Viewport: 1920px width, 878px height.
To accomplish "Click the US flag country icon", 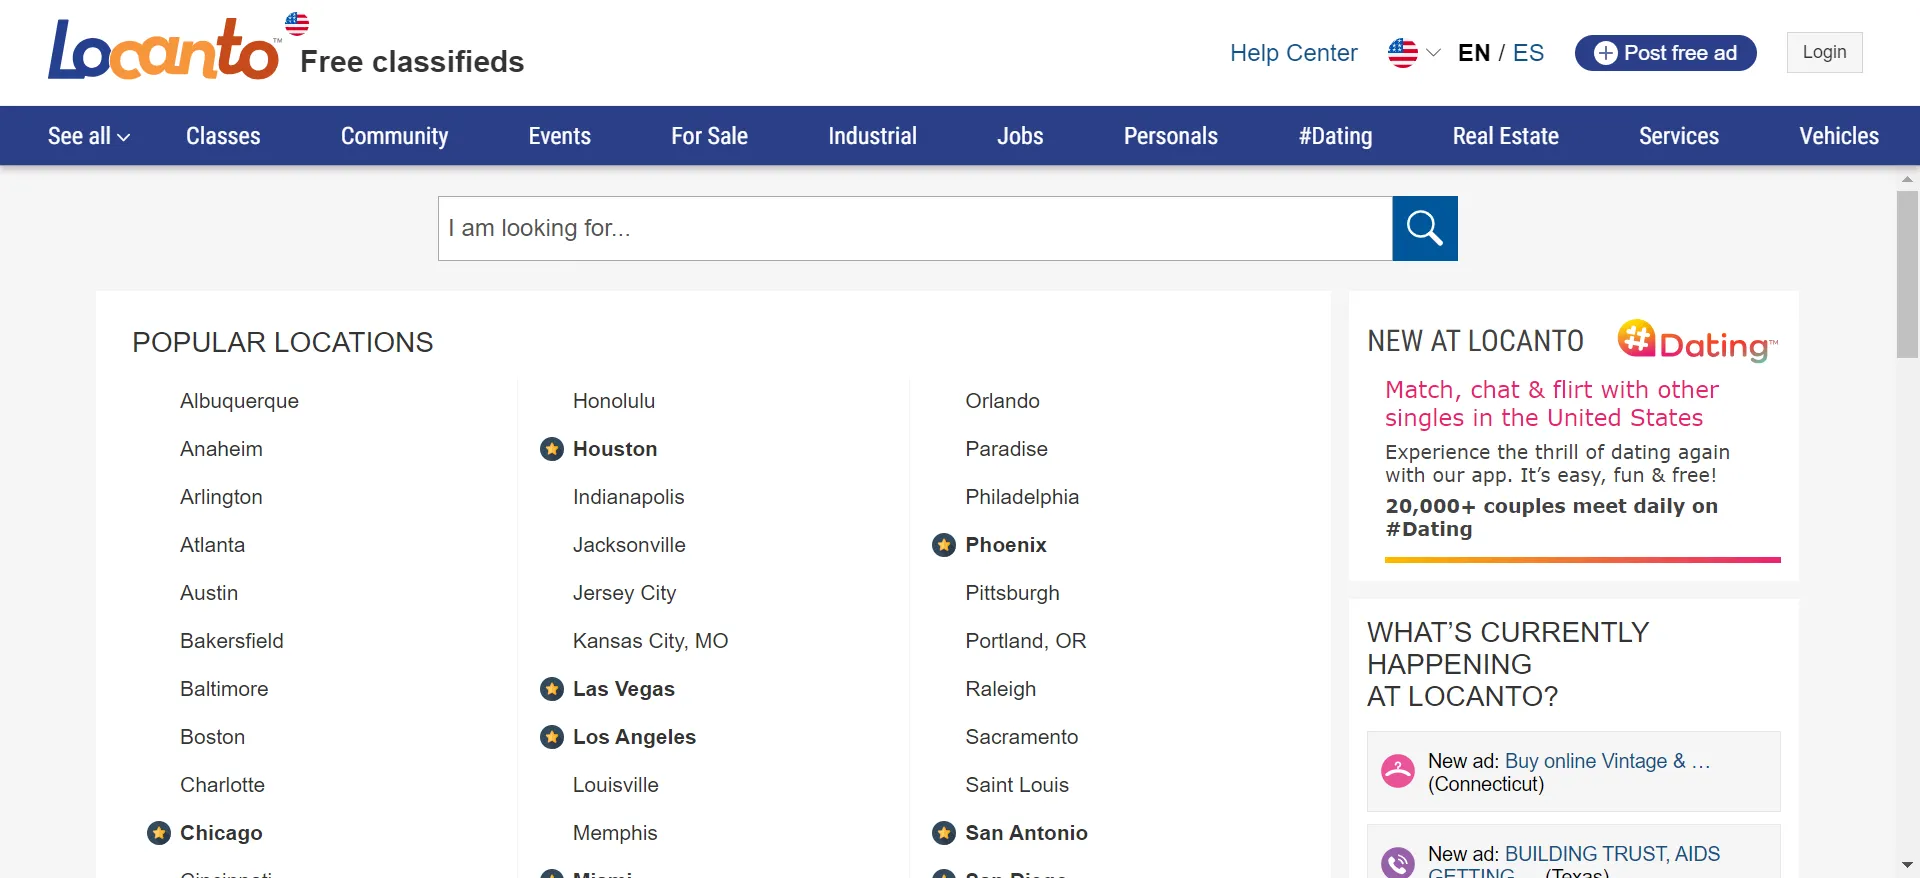I will click(x=1403, y=53).
